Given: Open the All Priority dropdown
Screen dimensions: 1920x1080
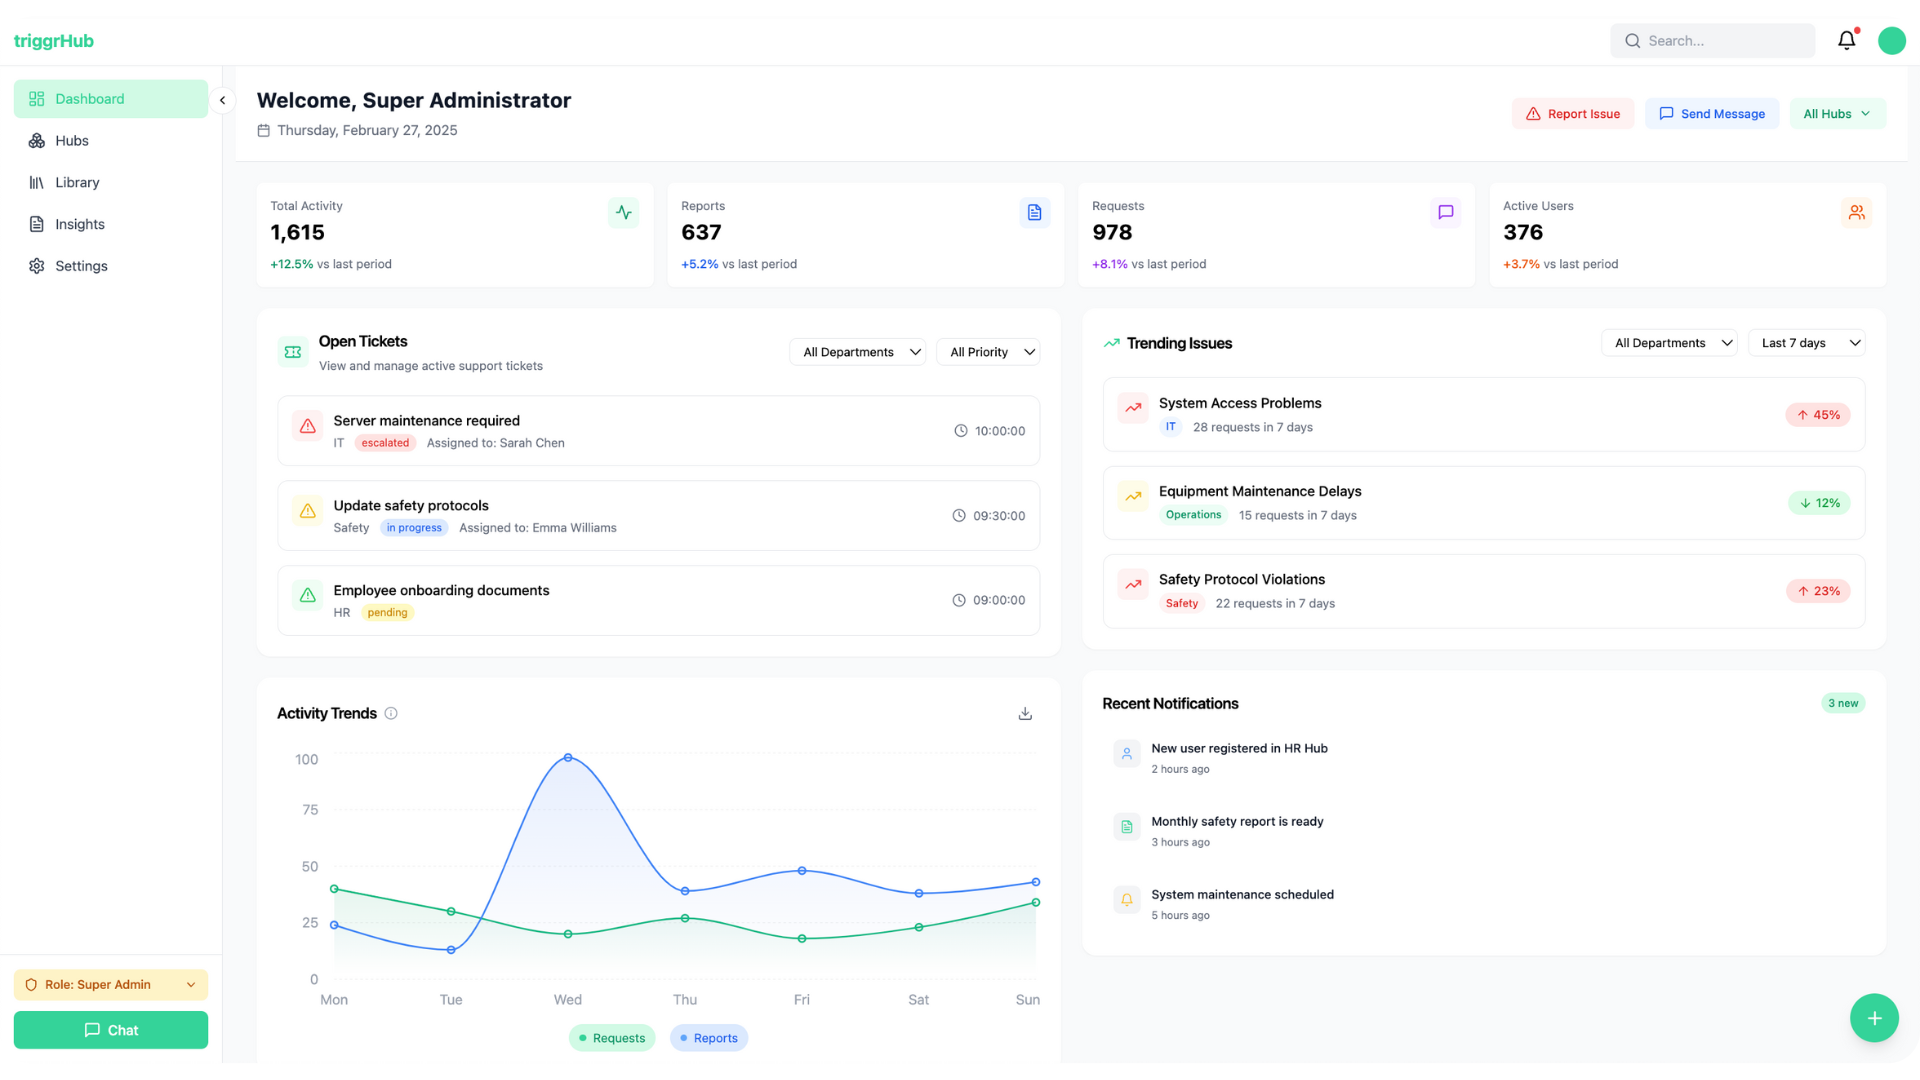Looking at the screenshot, I should 988,352.
